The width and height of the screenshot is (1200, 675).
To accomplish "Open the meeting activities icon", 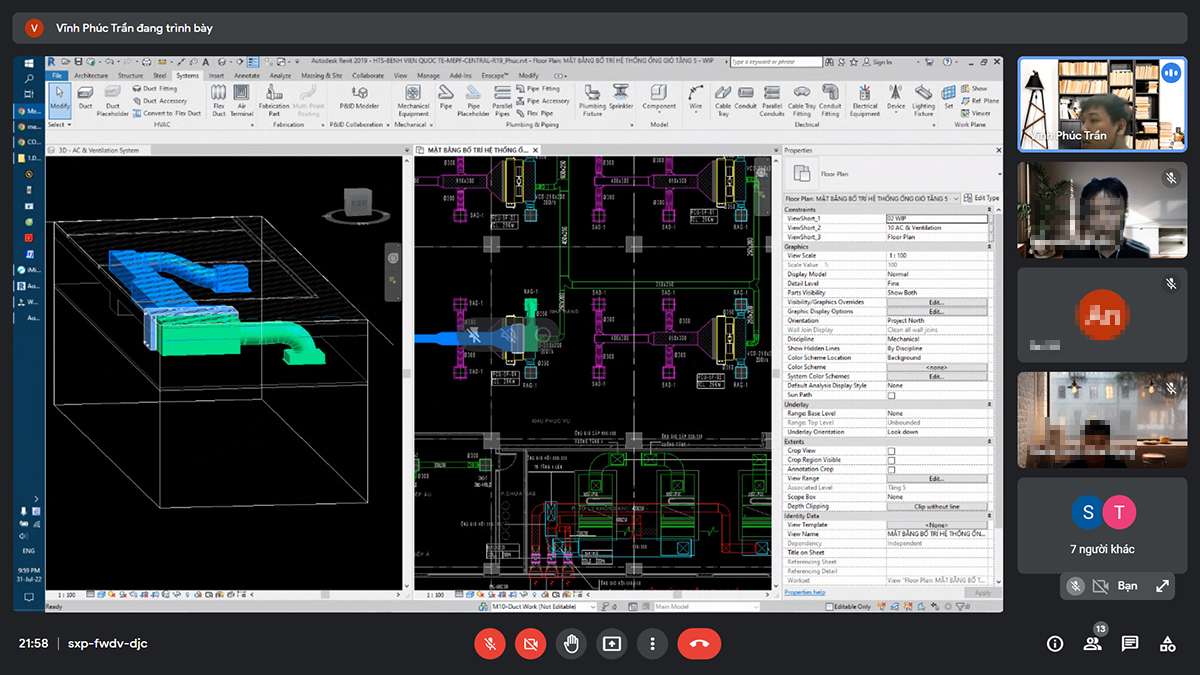I will click(x=1167, y=643).
